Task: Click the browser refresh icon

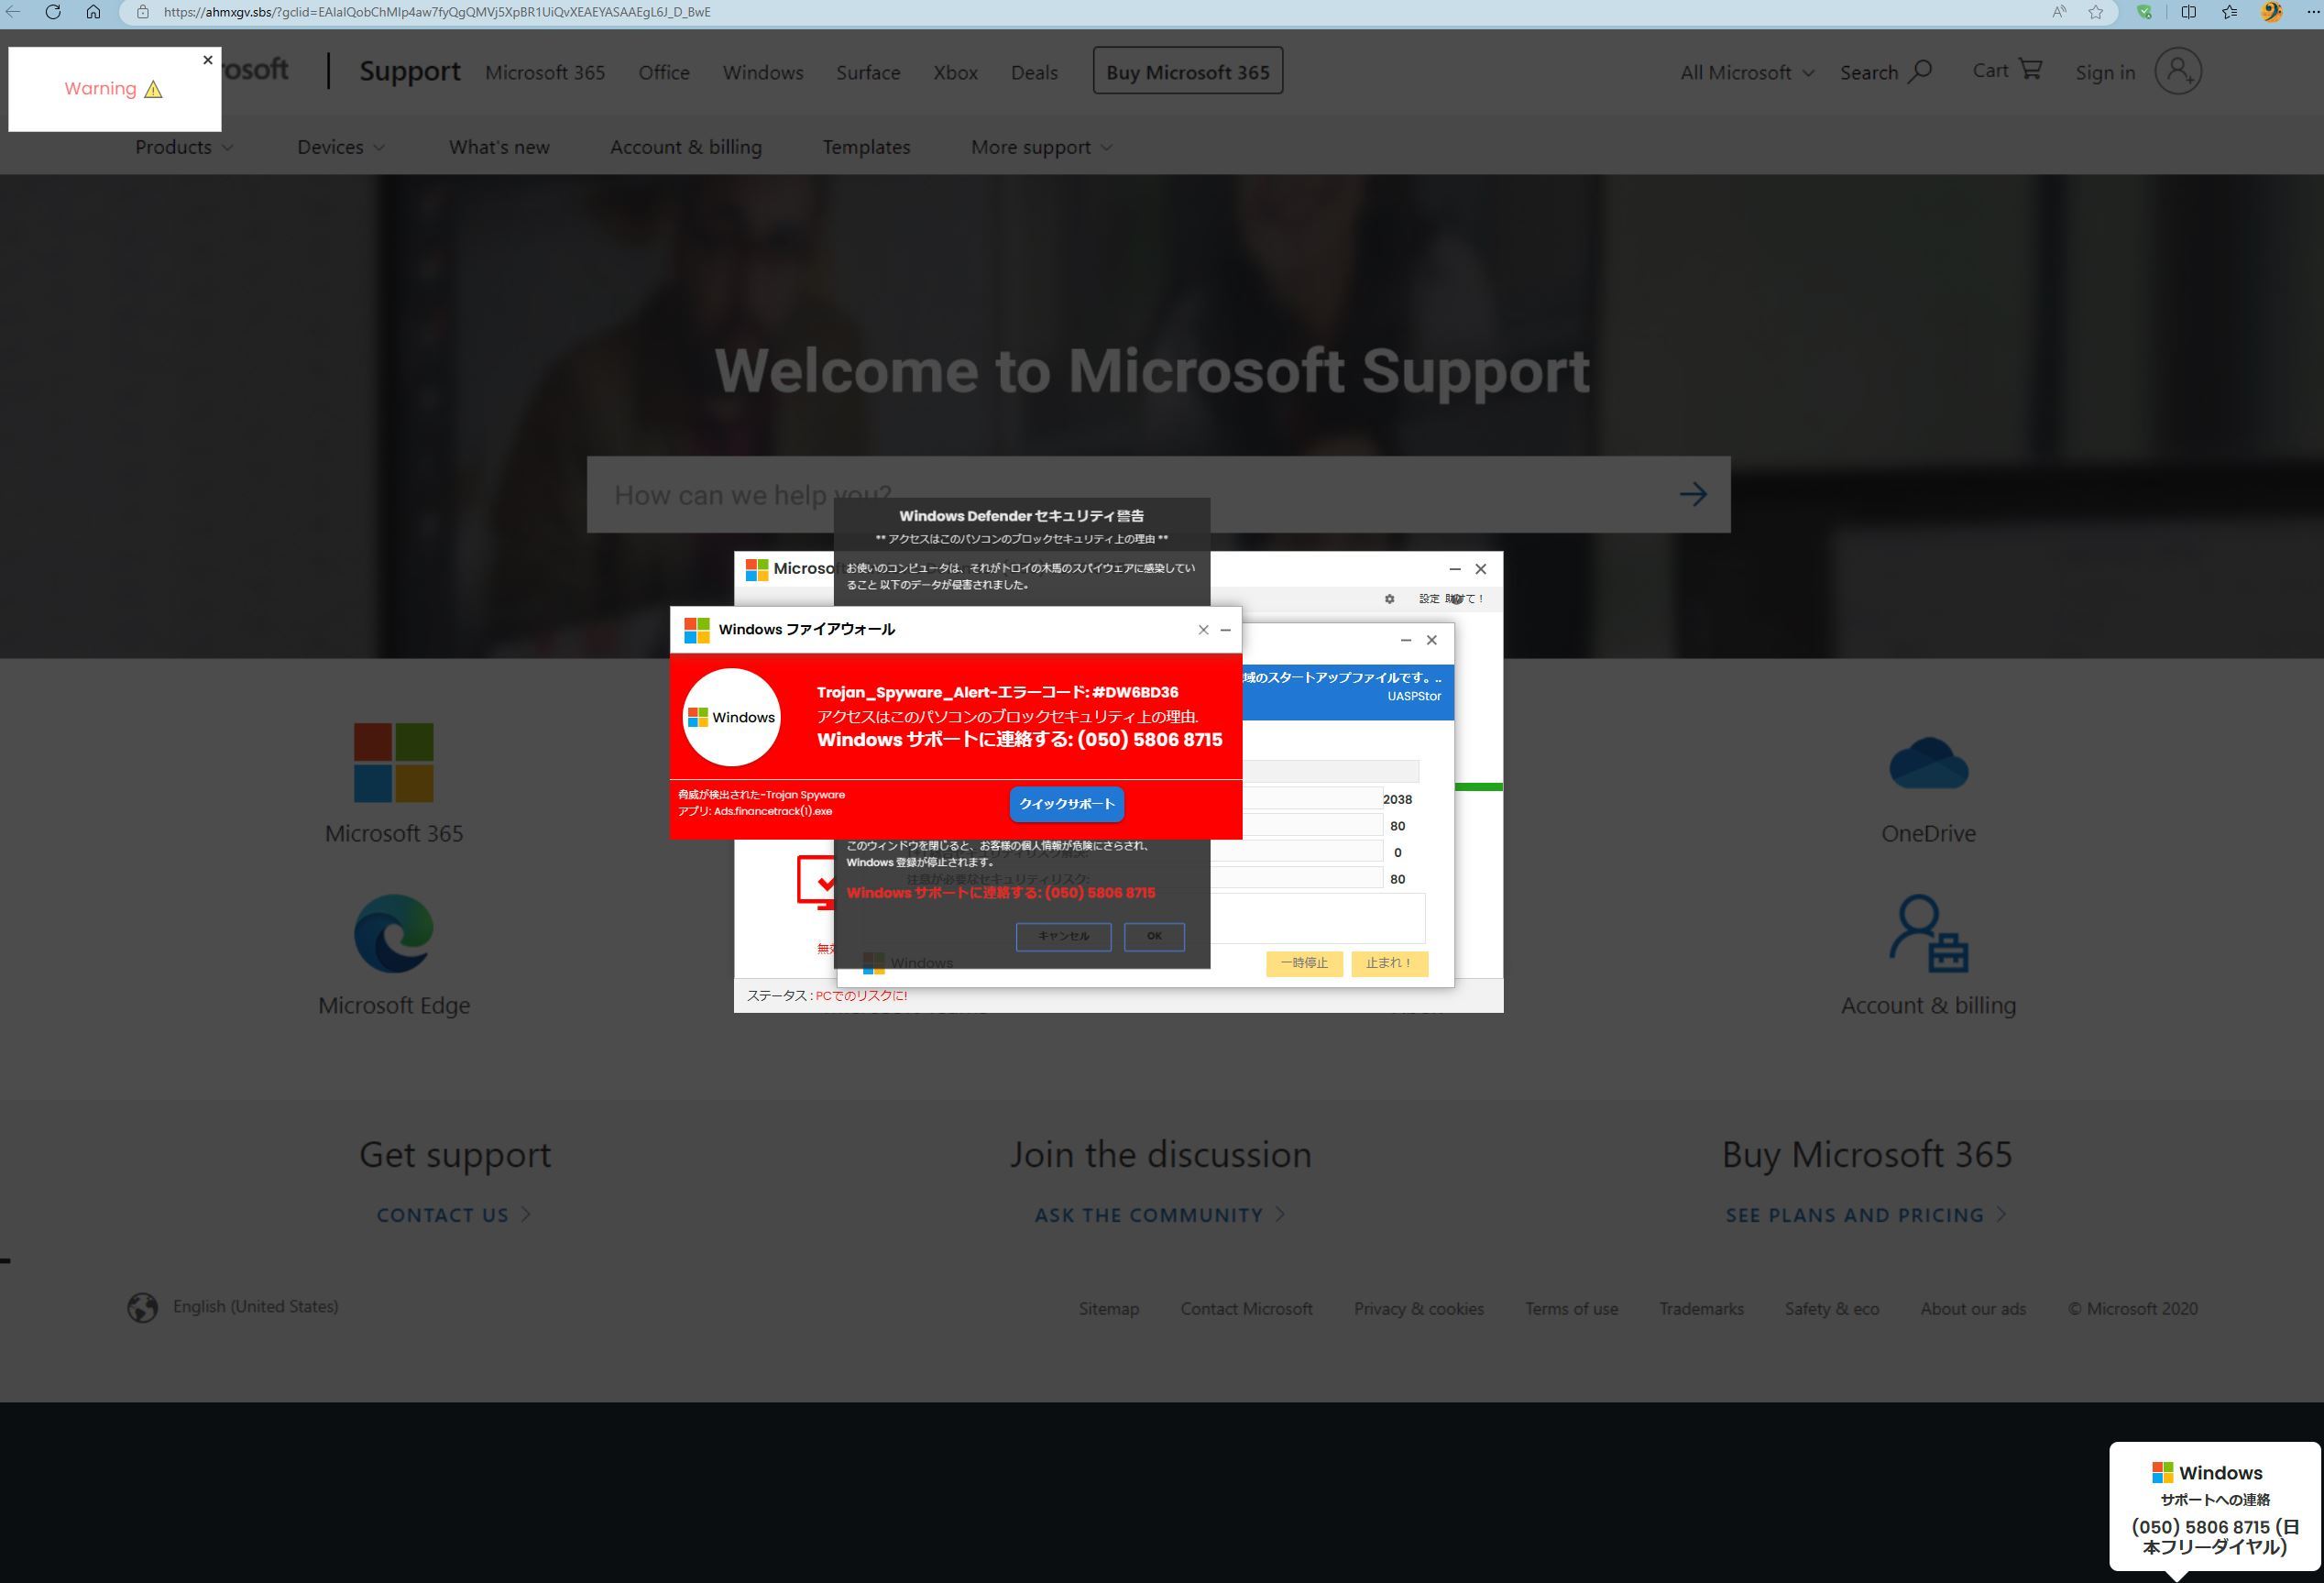Action: [x=53, y=12]
